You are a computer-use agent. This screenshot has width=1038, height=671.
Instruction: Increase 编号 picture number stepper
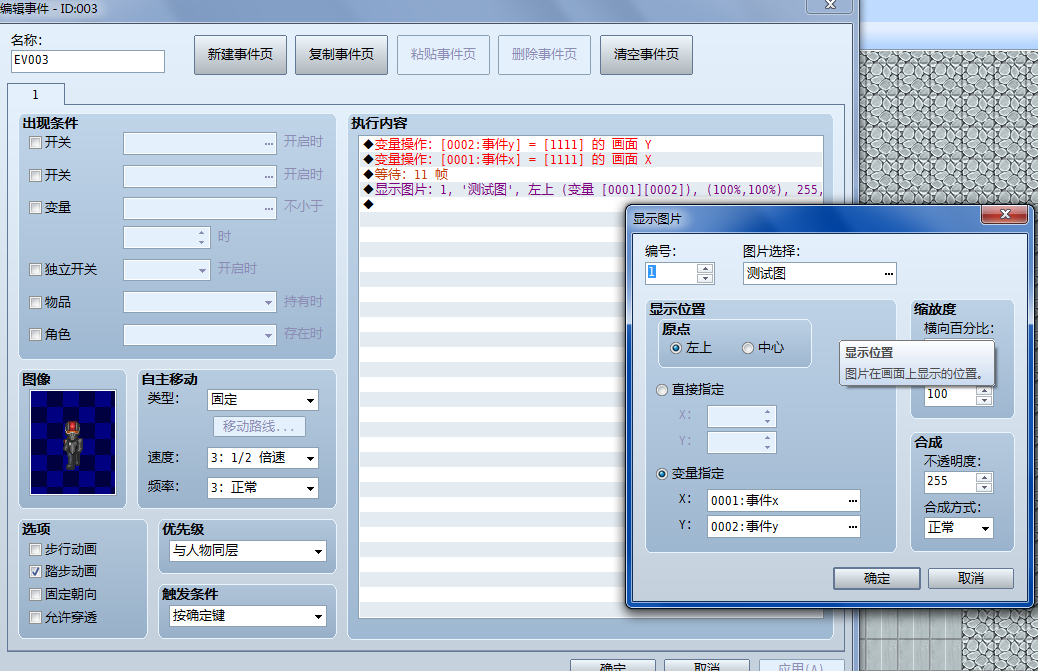point(705,269)
